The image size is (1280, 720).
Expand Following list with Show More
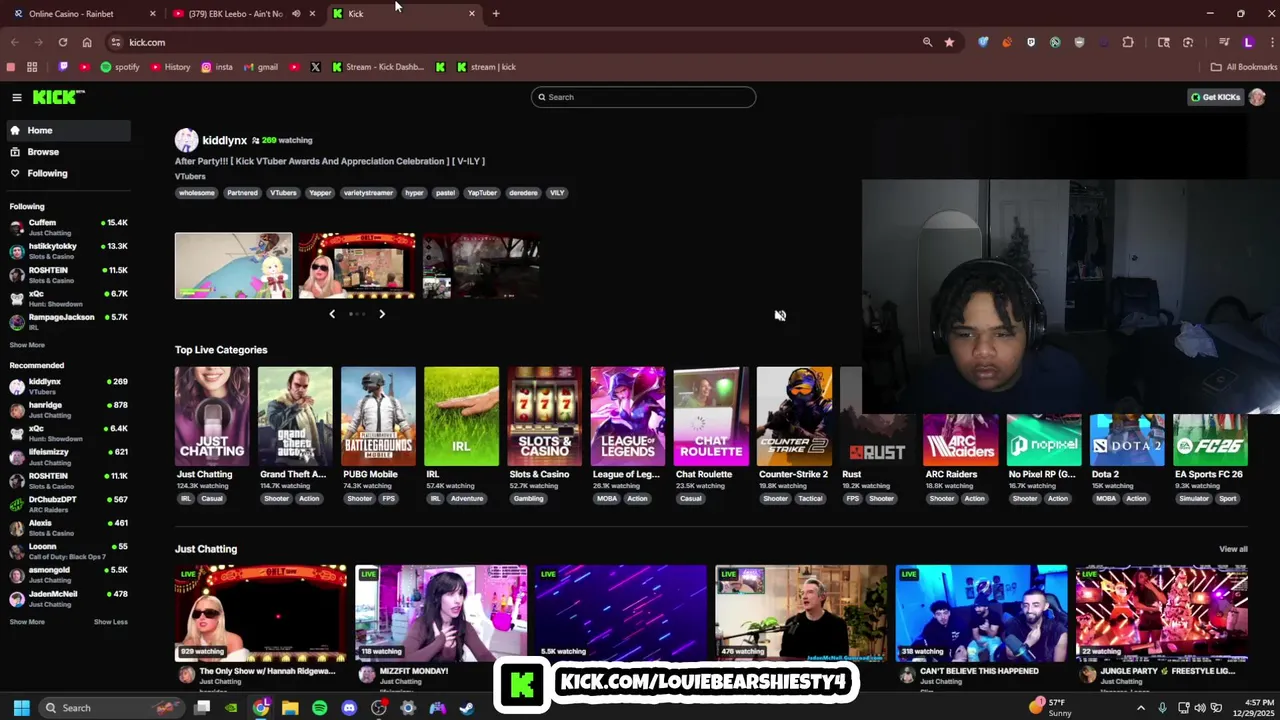27,345
